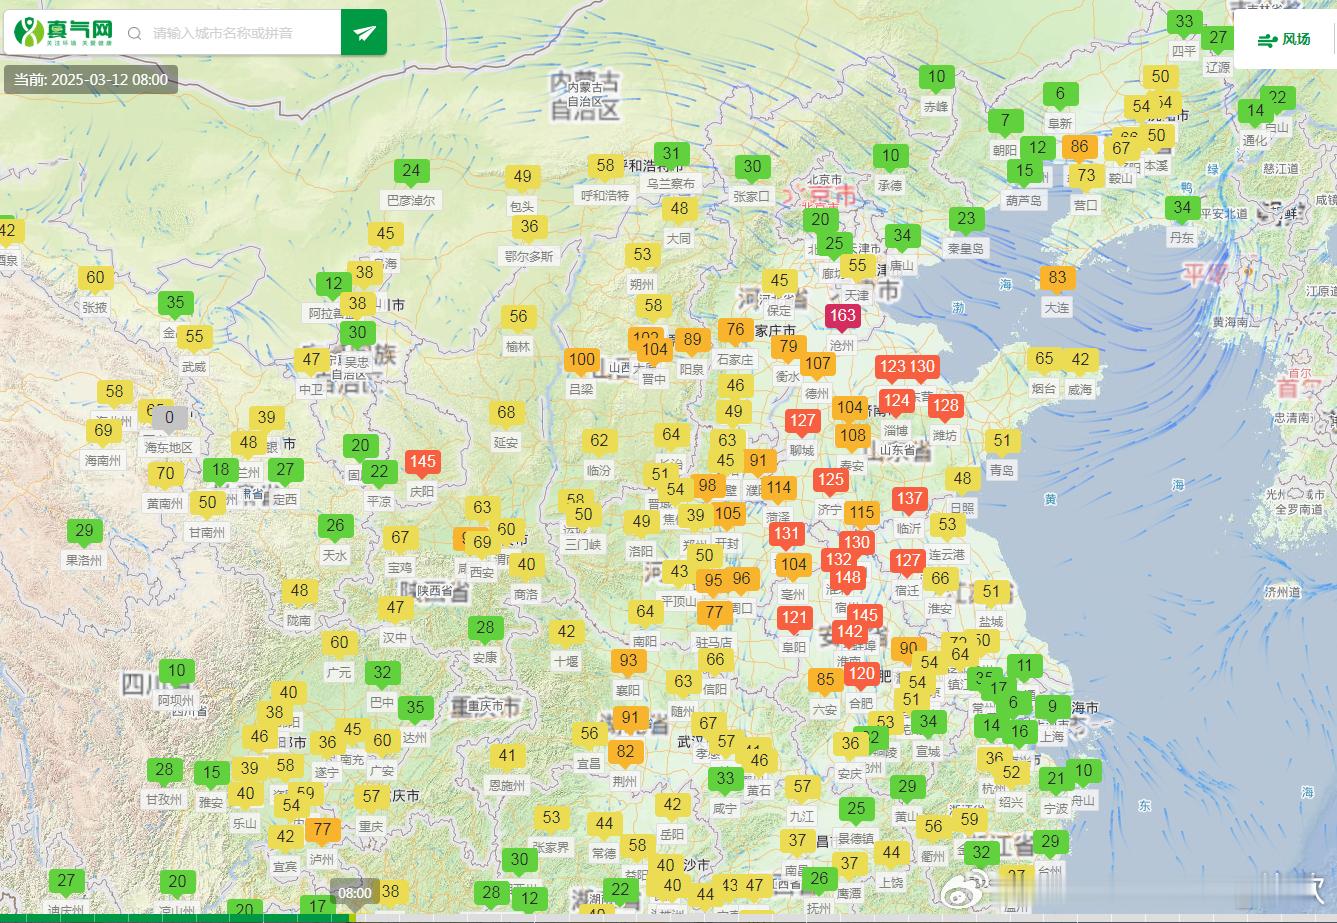Click the 58 marker above 呼和浩特

click(605, 167)
